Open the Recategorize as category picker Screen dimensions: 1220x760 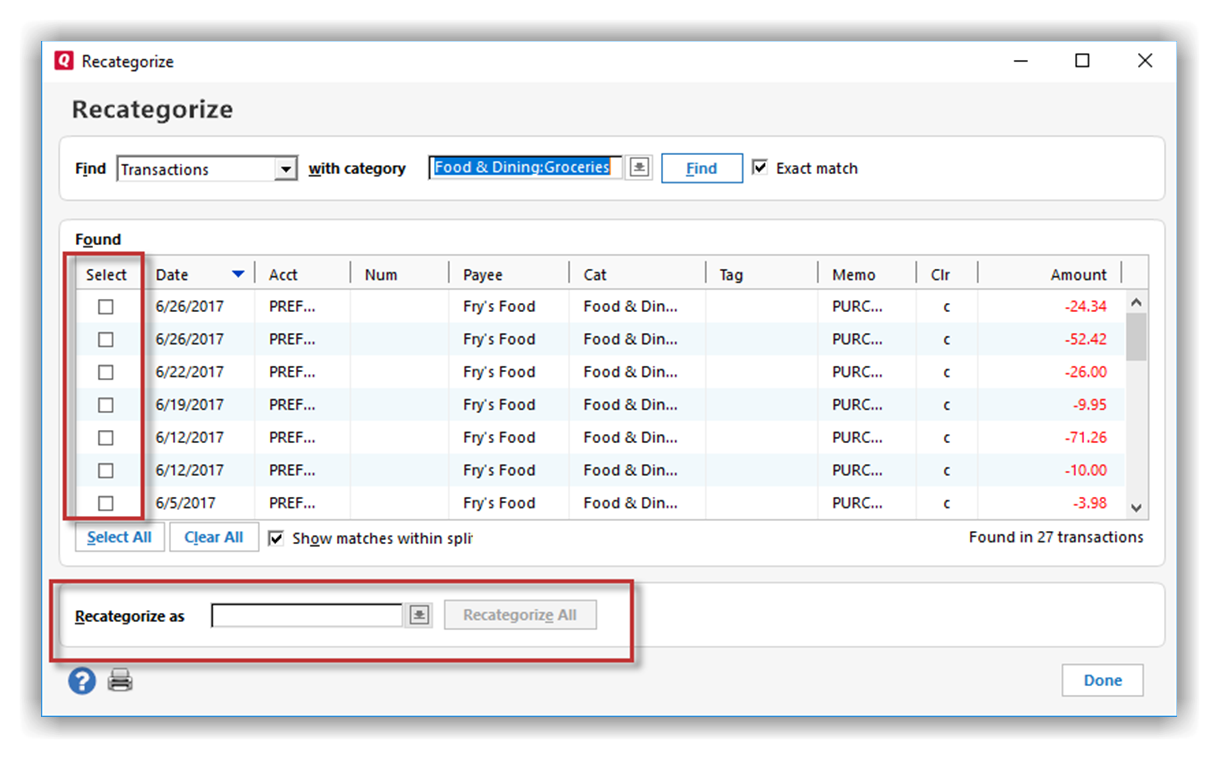[x=420, y=615]
